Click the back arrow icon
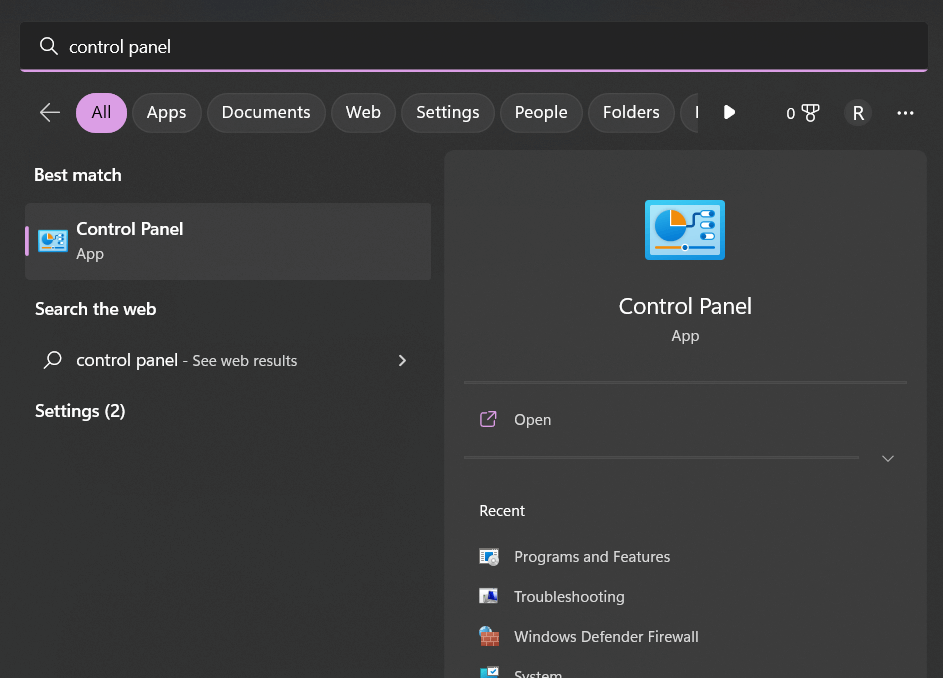 tap(50, 112)
